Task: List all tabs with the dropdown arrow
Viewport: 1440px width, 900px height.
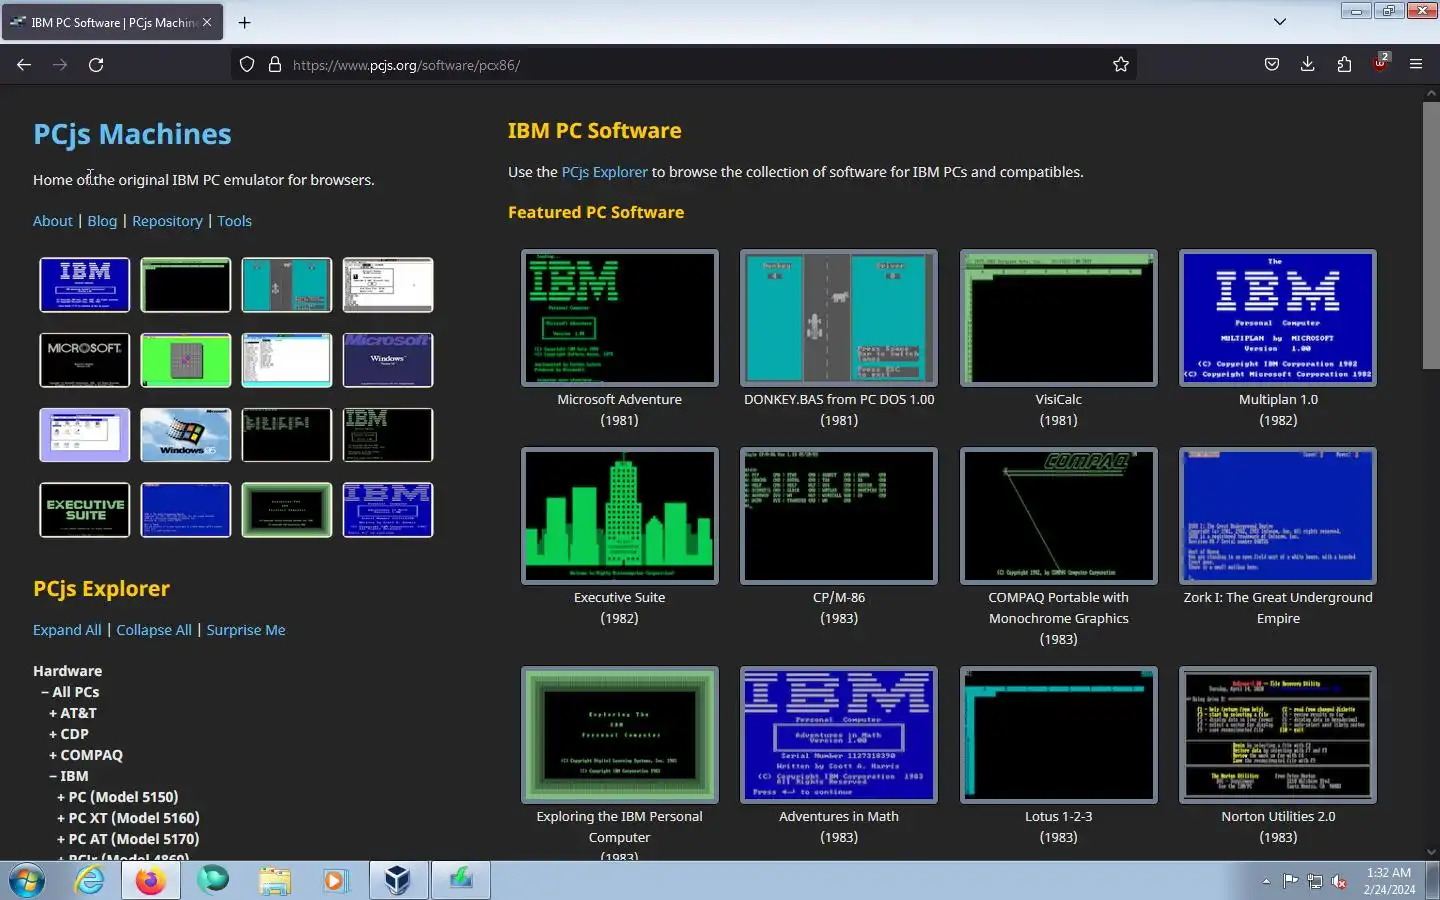Action: click(x=1280, y=22)
